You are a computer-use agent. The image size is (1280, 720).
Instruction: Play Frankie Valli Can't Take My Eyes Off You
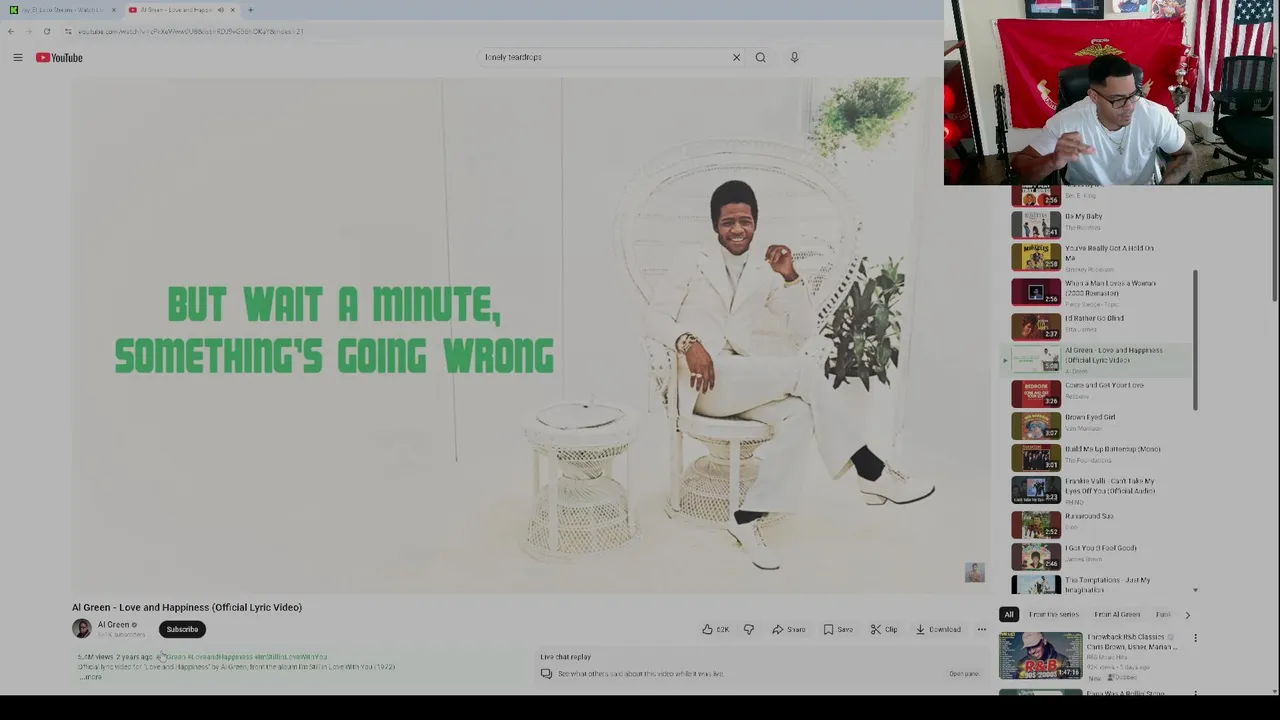(x=1100, y=490)
